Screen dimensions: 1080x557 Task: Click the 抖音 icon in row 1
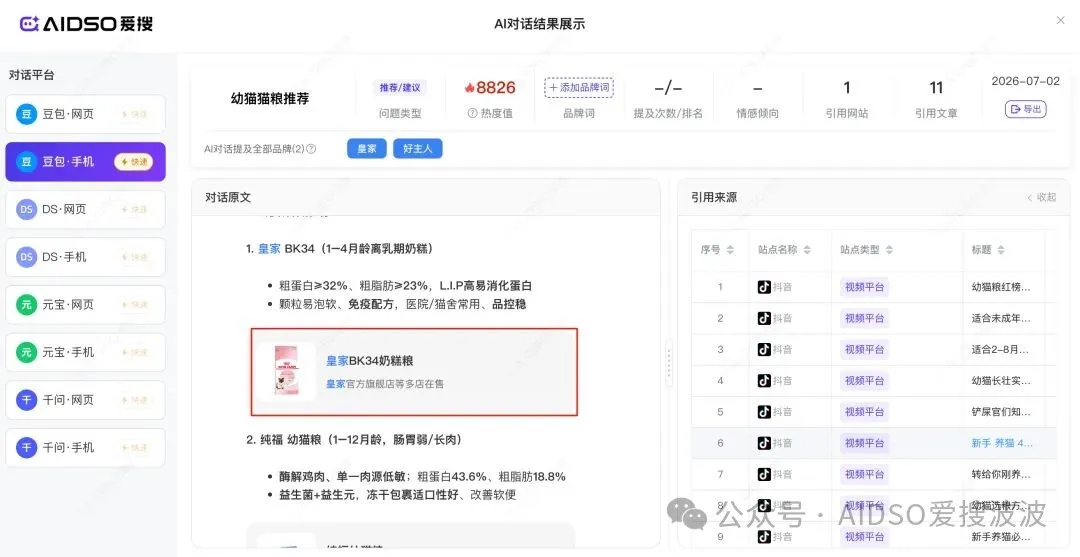764,287
